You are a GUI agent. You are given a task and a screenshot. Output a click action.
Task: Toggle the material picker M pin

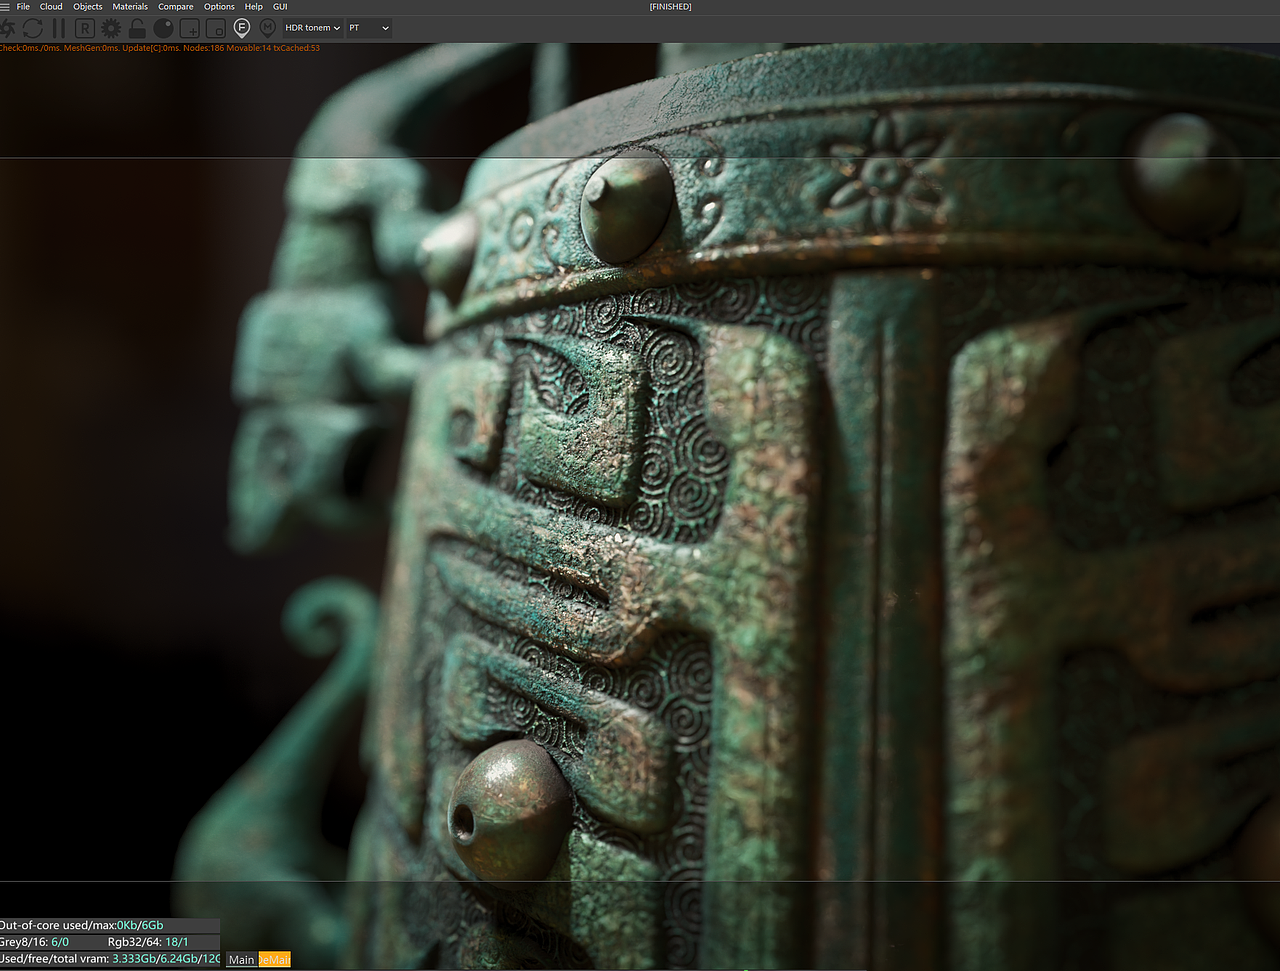(x=267, y=28)
